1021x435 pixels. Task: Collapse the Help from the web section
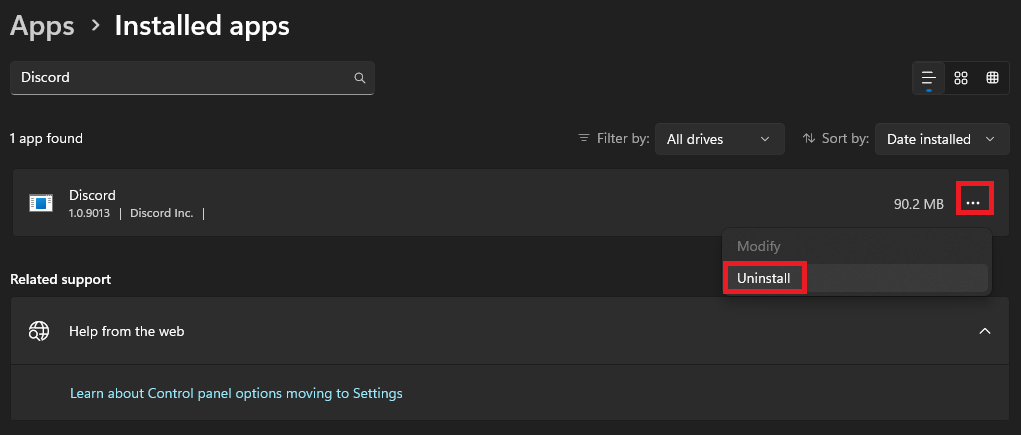[985, 331]
